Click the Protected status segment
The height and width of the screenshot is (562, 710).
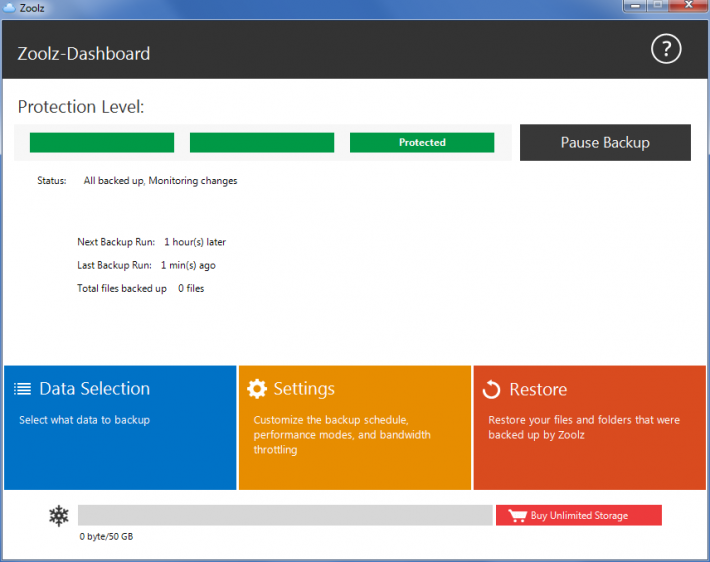[422, 143]
